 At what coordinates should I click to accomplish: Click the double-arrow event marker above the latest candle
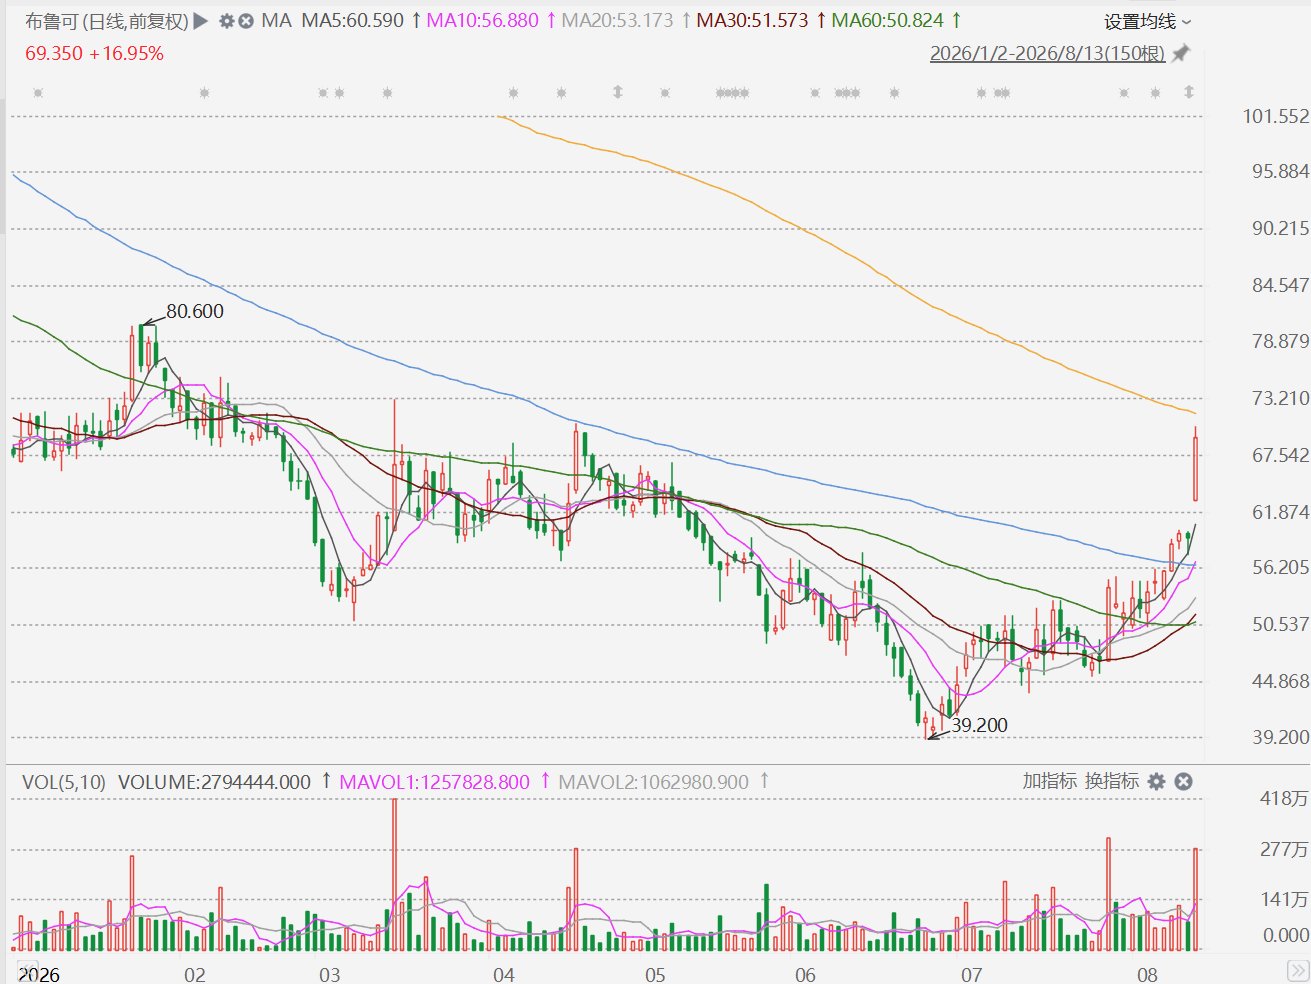[1189, 92]
